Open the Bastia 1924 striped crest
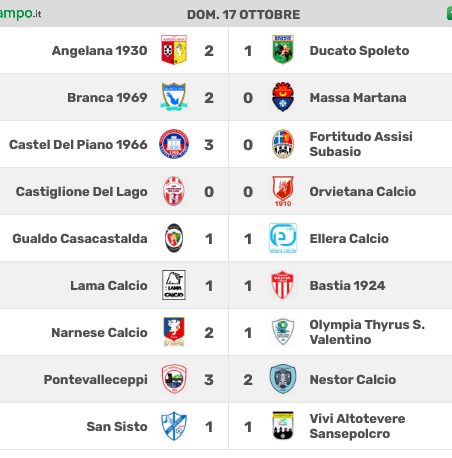The width and height of the screenshot is (452, 458). click(283, 285)
